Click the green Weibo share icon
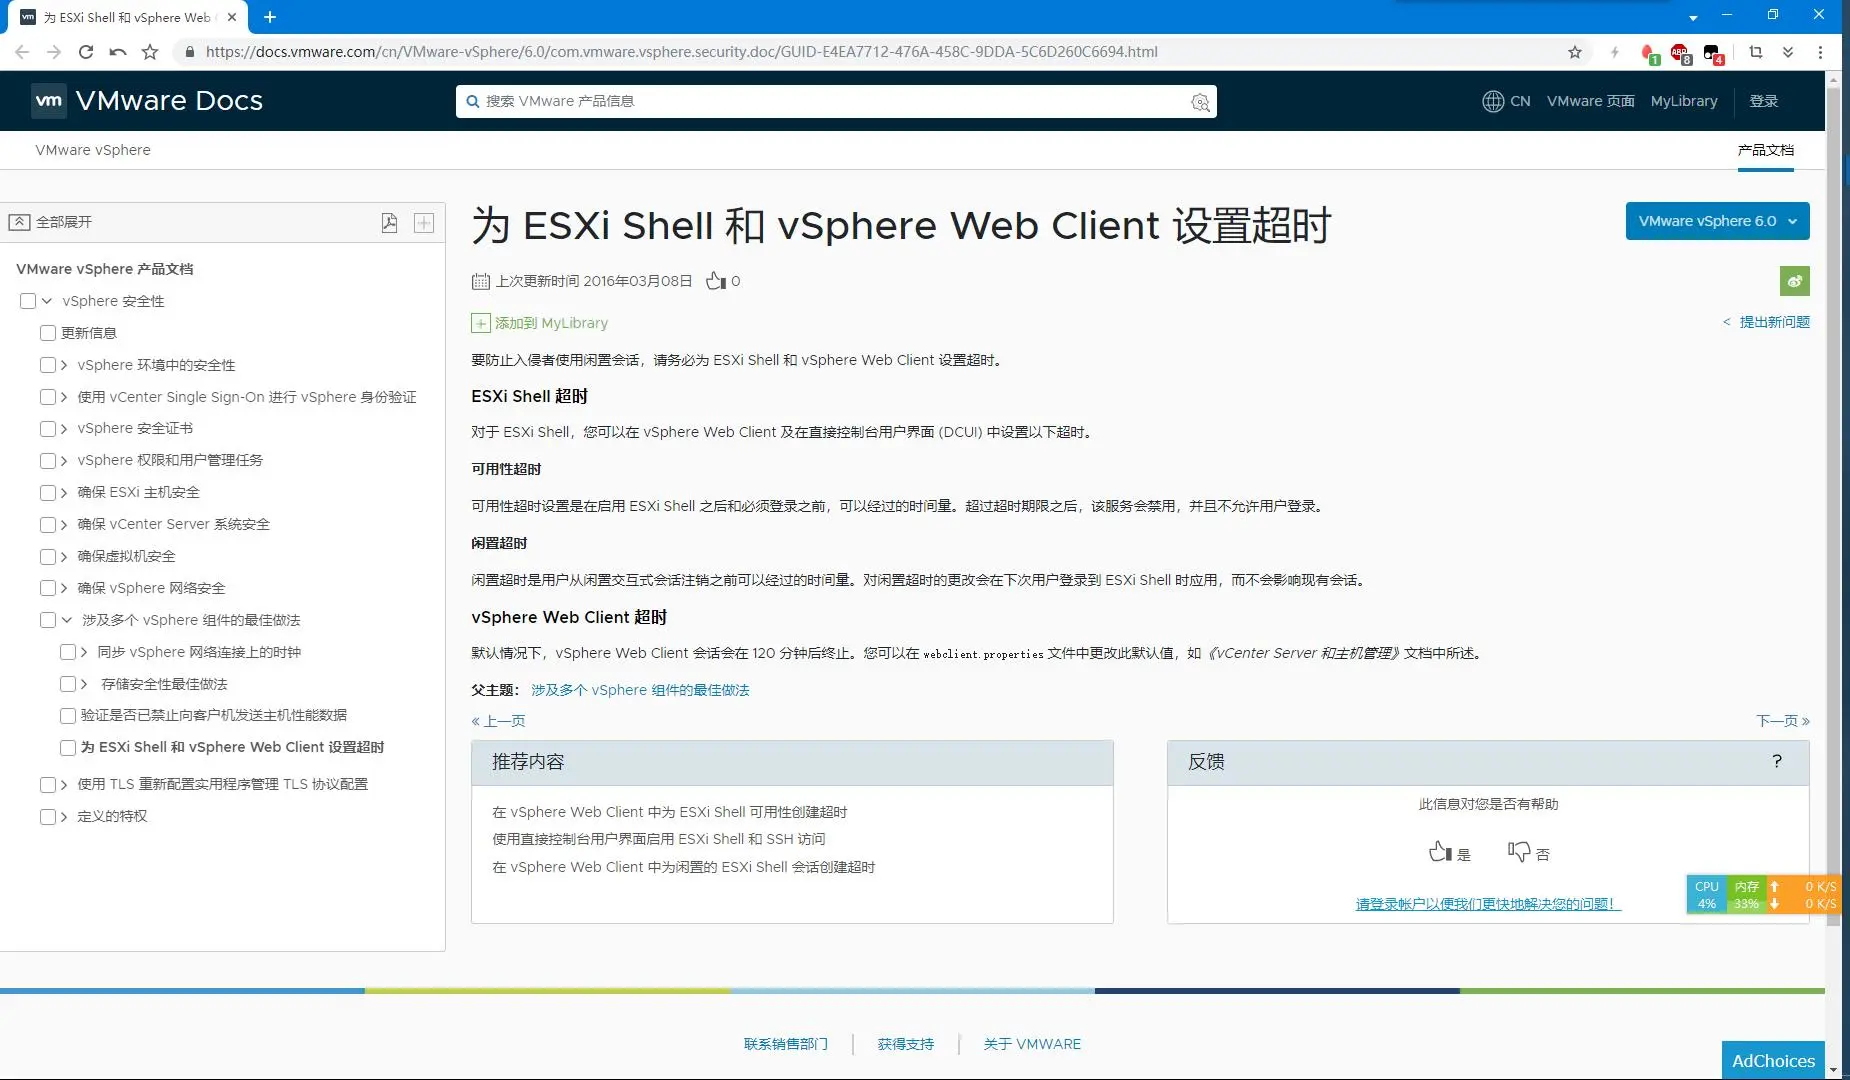 (1794, 281)
